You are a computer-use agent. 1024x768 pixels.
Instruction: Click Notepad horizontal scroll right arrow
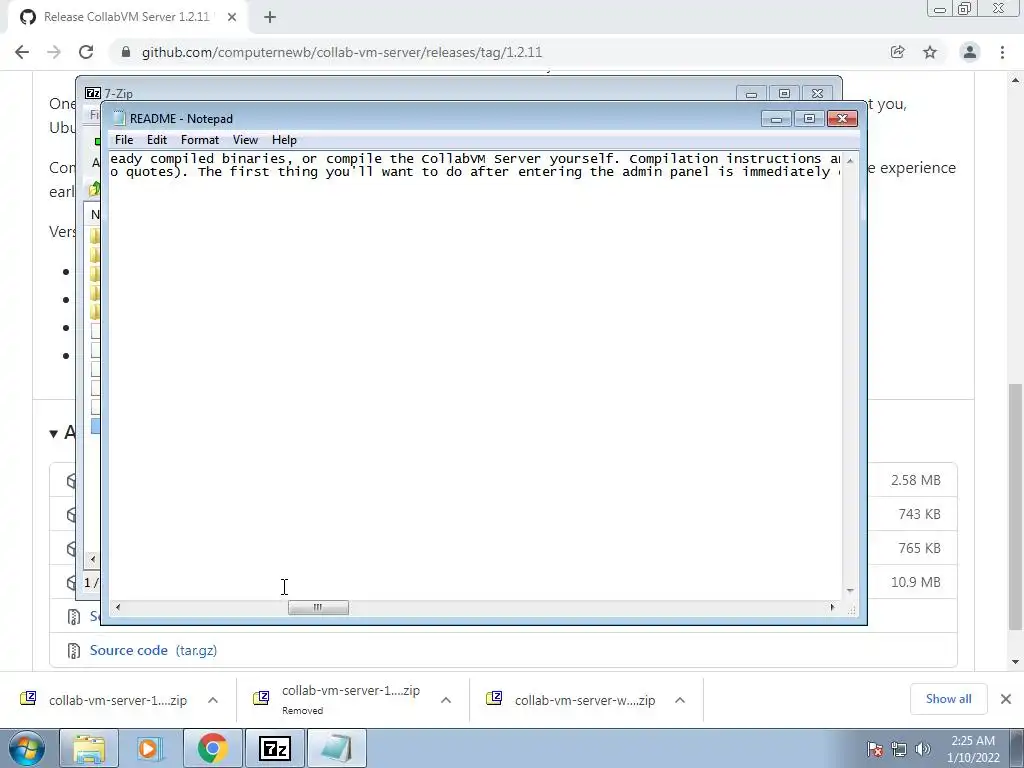click(832, 607)
